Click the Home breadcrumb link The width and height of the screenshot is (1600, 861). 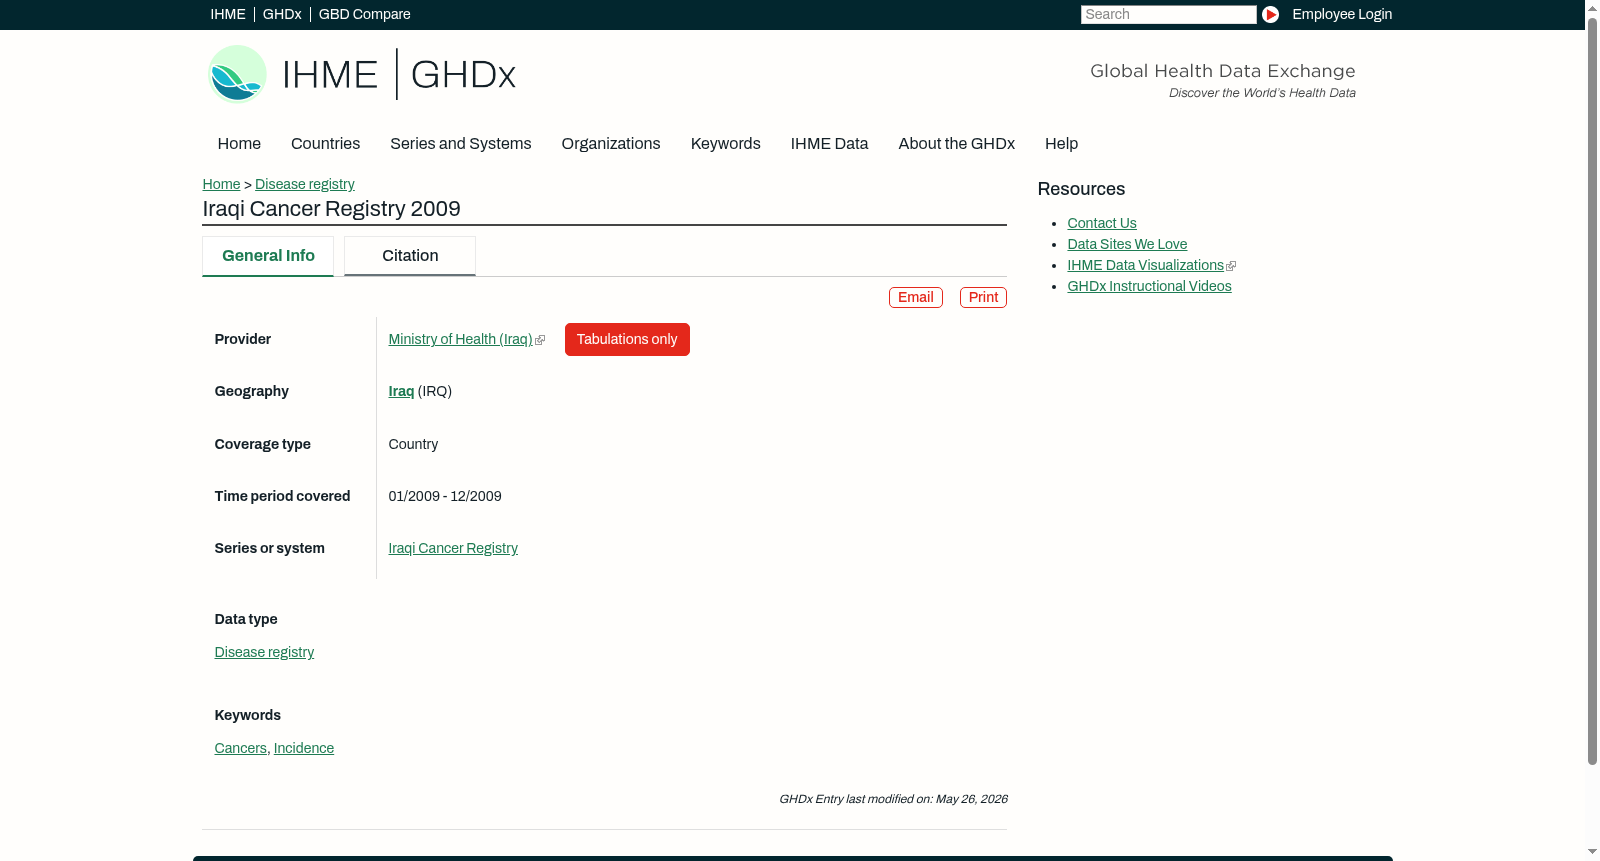221,184
